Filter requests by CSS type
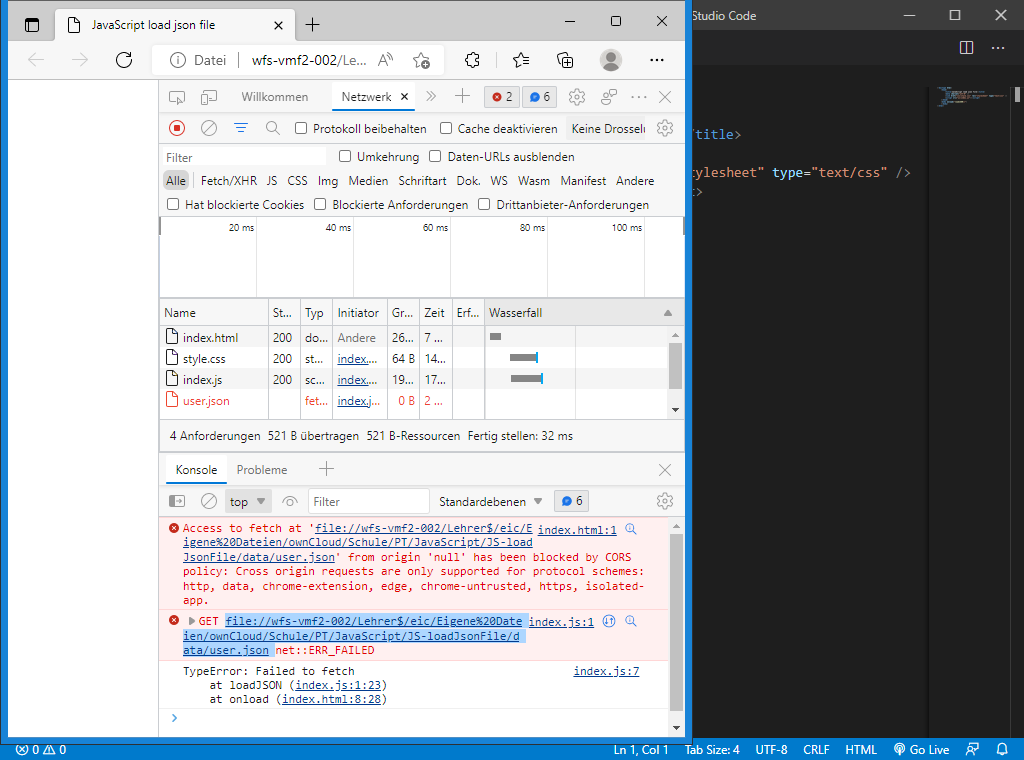The width and height of the screenshot is (1024, 760). click(x=297, y=181)
